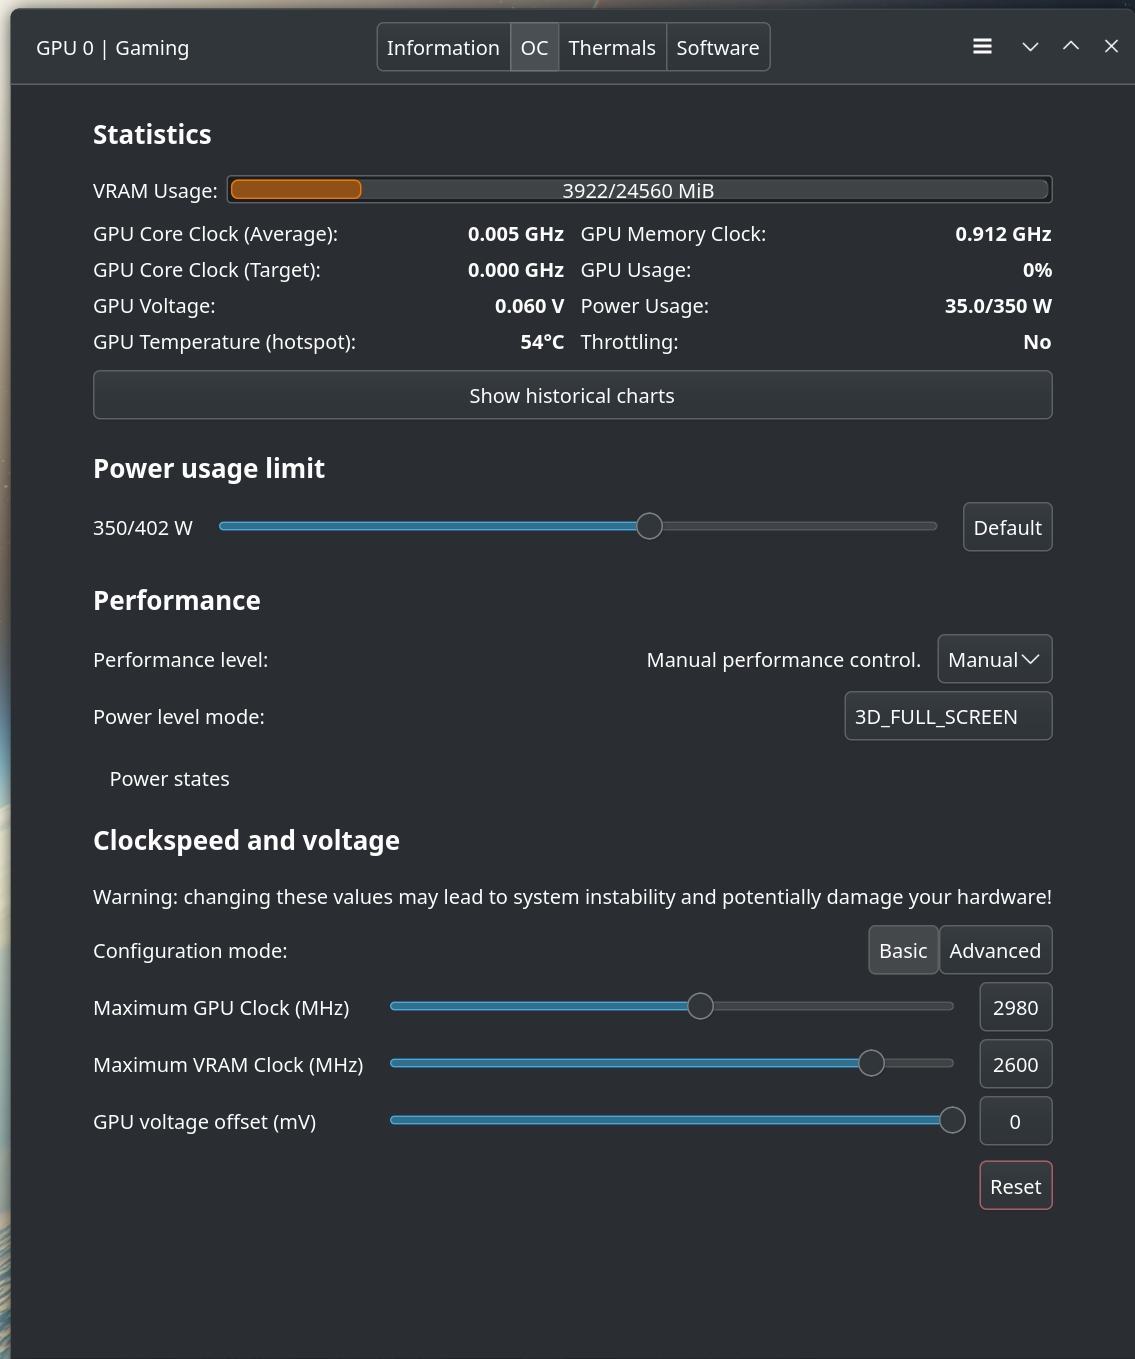Click the power usage limit slider handle
This screenshot has height=1359, width=1135.
pyautogui.click(x=649, y=526)
